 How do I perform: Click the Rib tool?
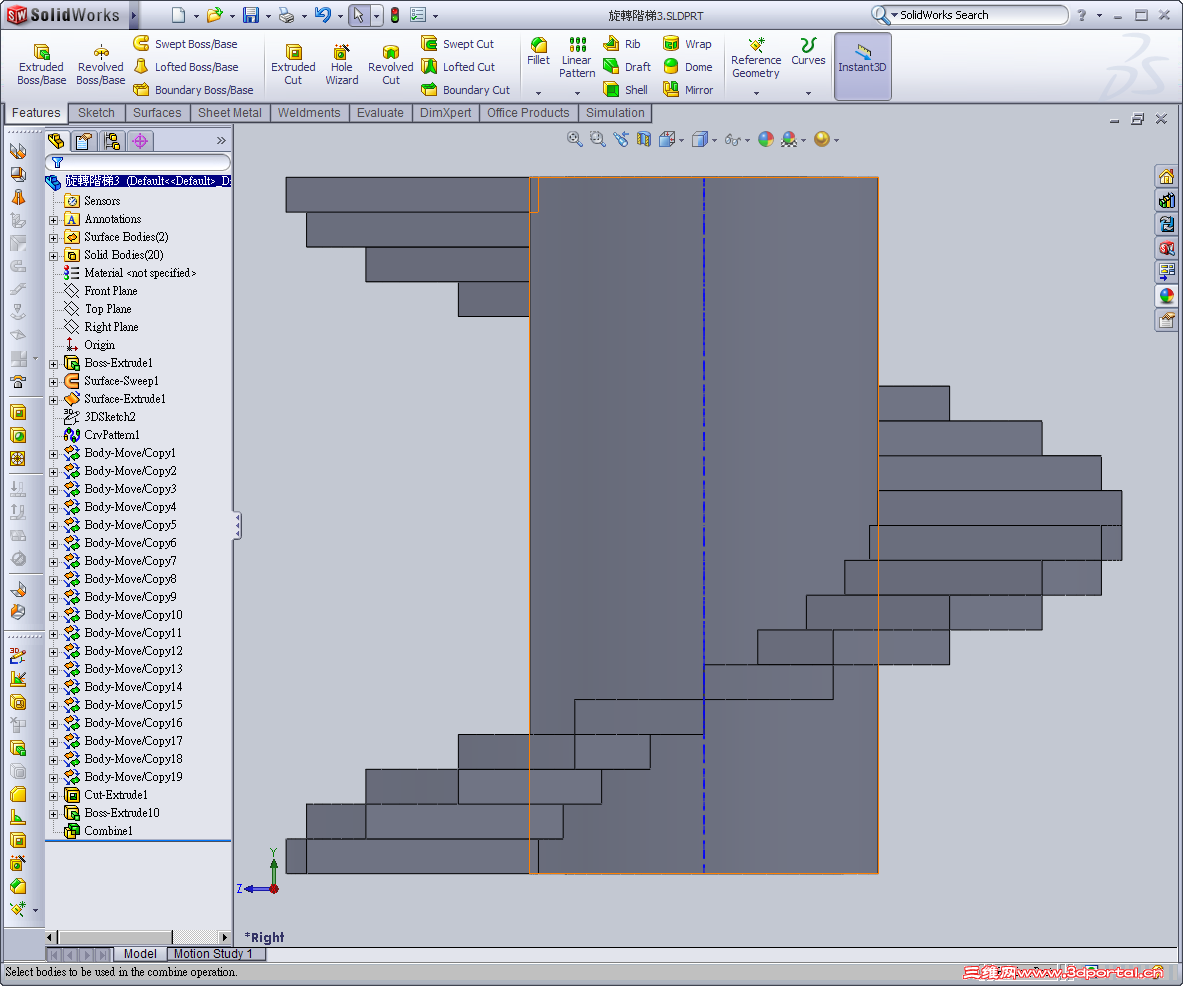click(x=622, y=44)
